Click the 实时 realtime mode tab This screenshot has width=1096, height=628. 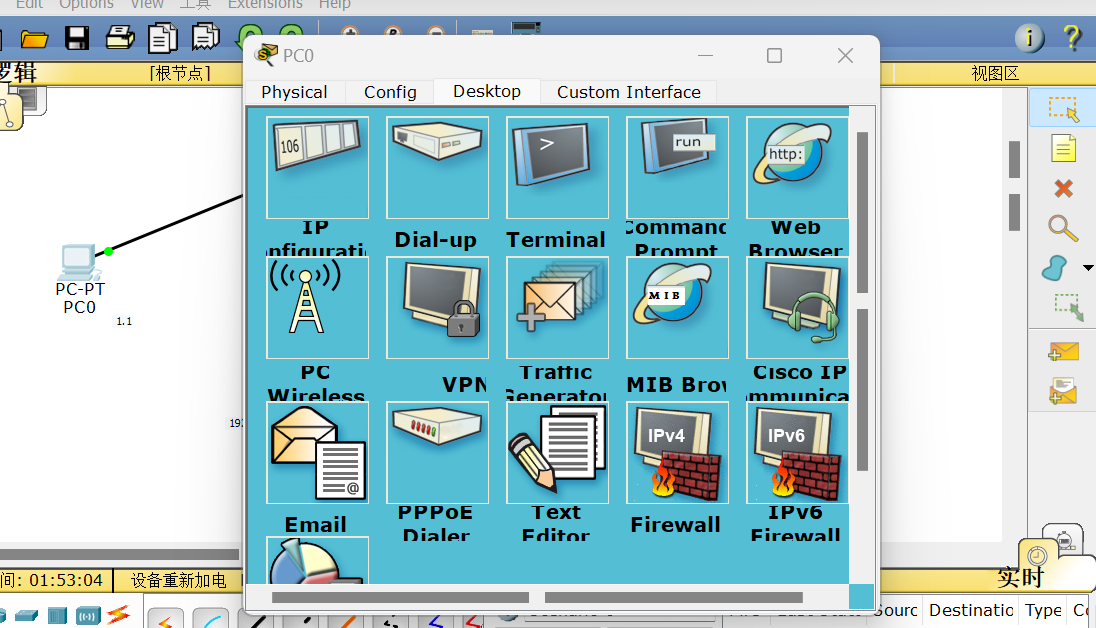coord(1021,578)
